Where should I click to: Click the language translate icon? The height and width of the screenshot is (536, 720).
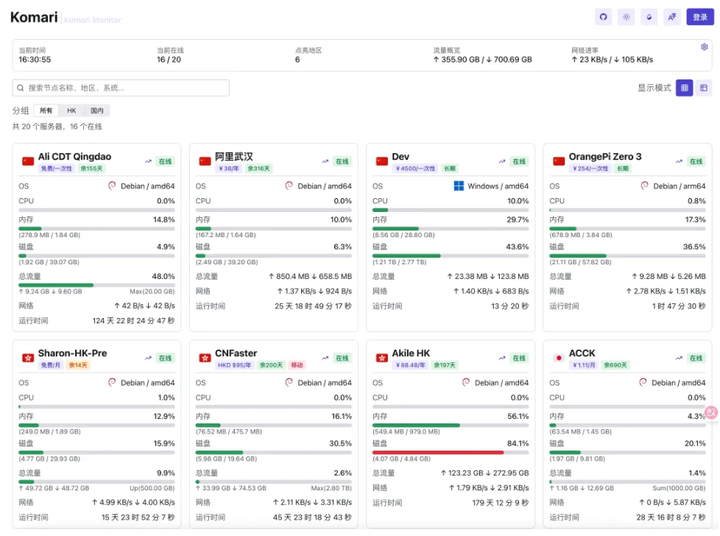pyautogui.click(x=672, y=17)
